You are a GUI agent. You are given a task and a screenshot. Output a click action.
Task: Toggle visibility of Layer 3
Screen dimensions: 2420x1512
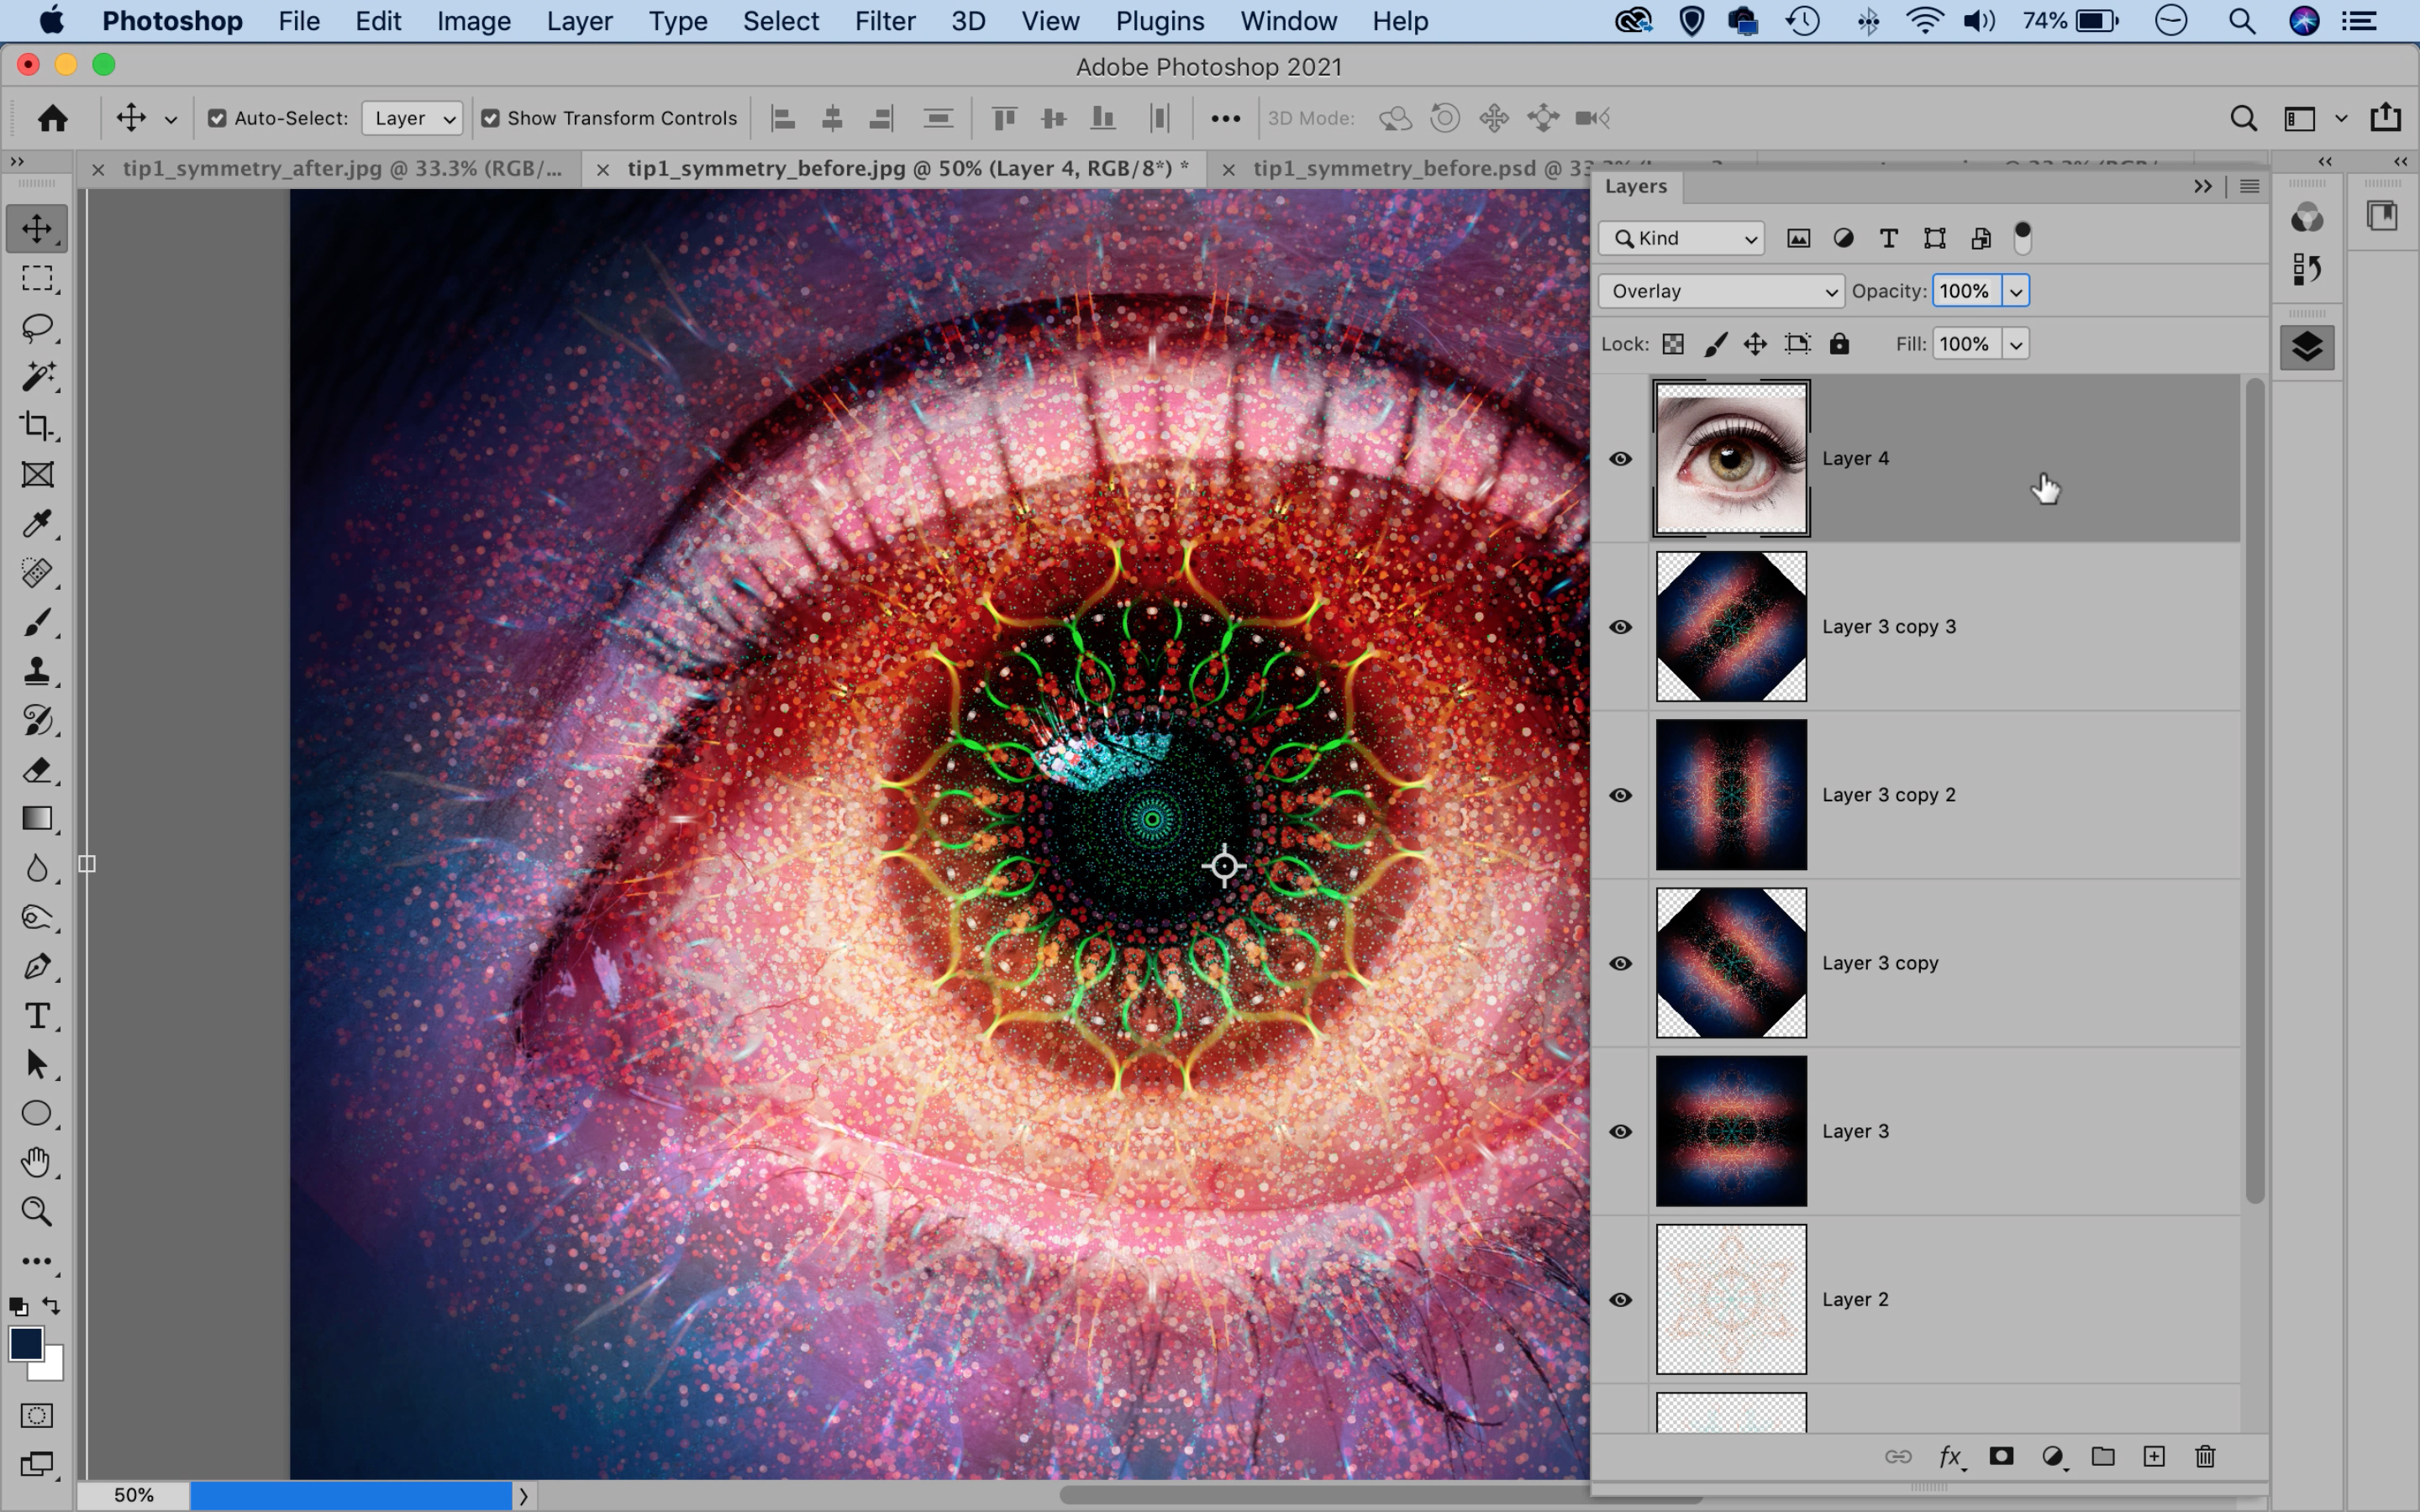1620,1131
